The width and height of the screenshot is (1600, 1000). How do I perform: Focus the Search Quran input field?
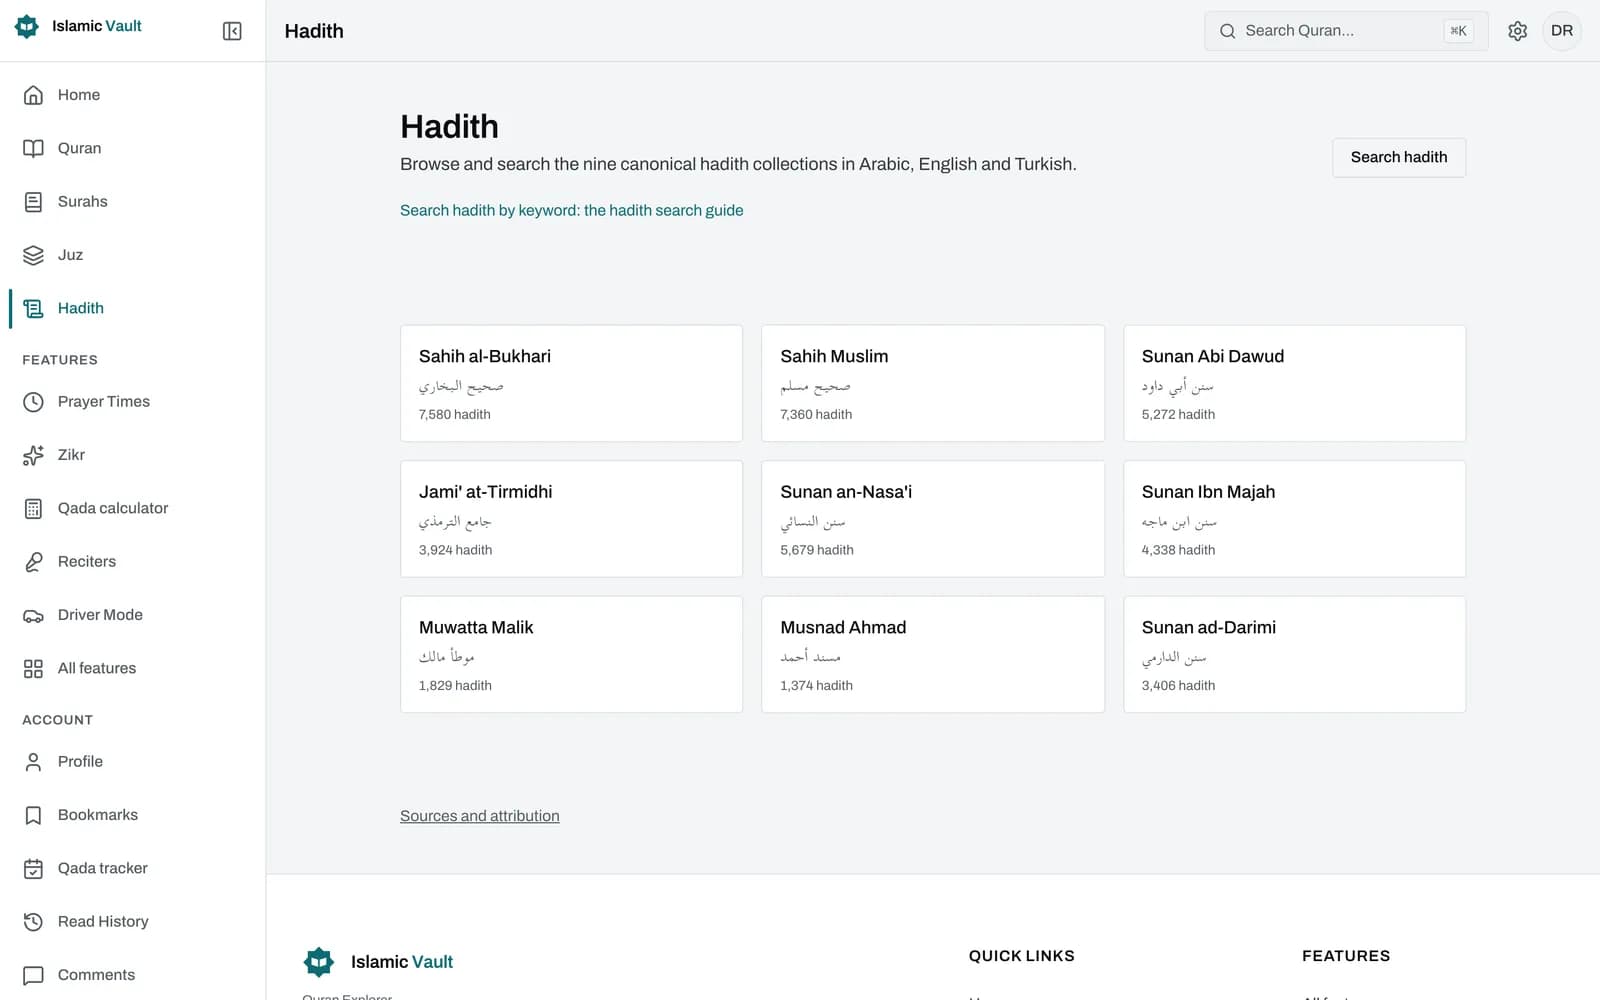coord(1346,31)
